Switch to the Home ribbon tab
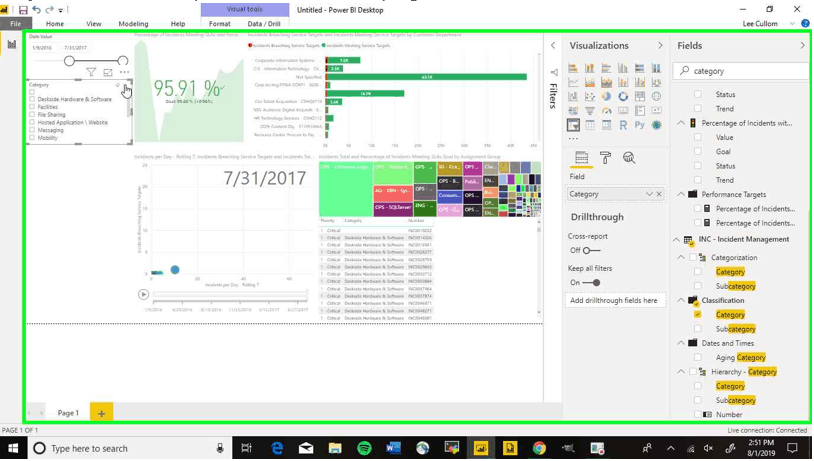The height and width of the screenshot is (461, 814). coord(55,23)
